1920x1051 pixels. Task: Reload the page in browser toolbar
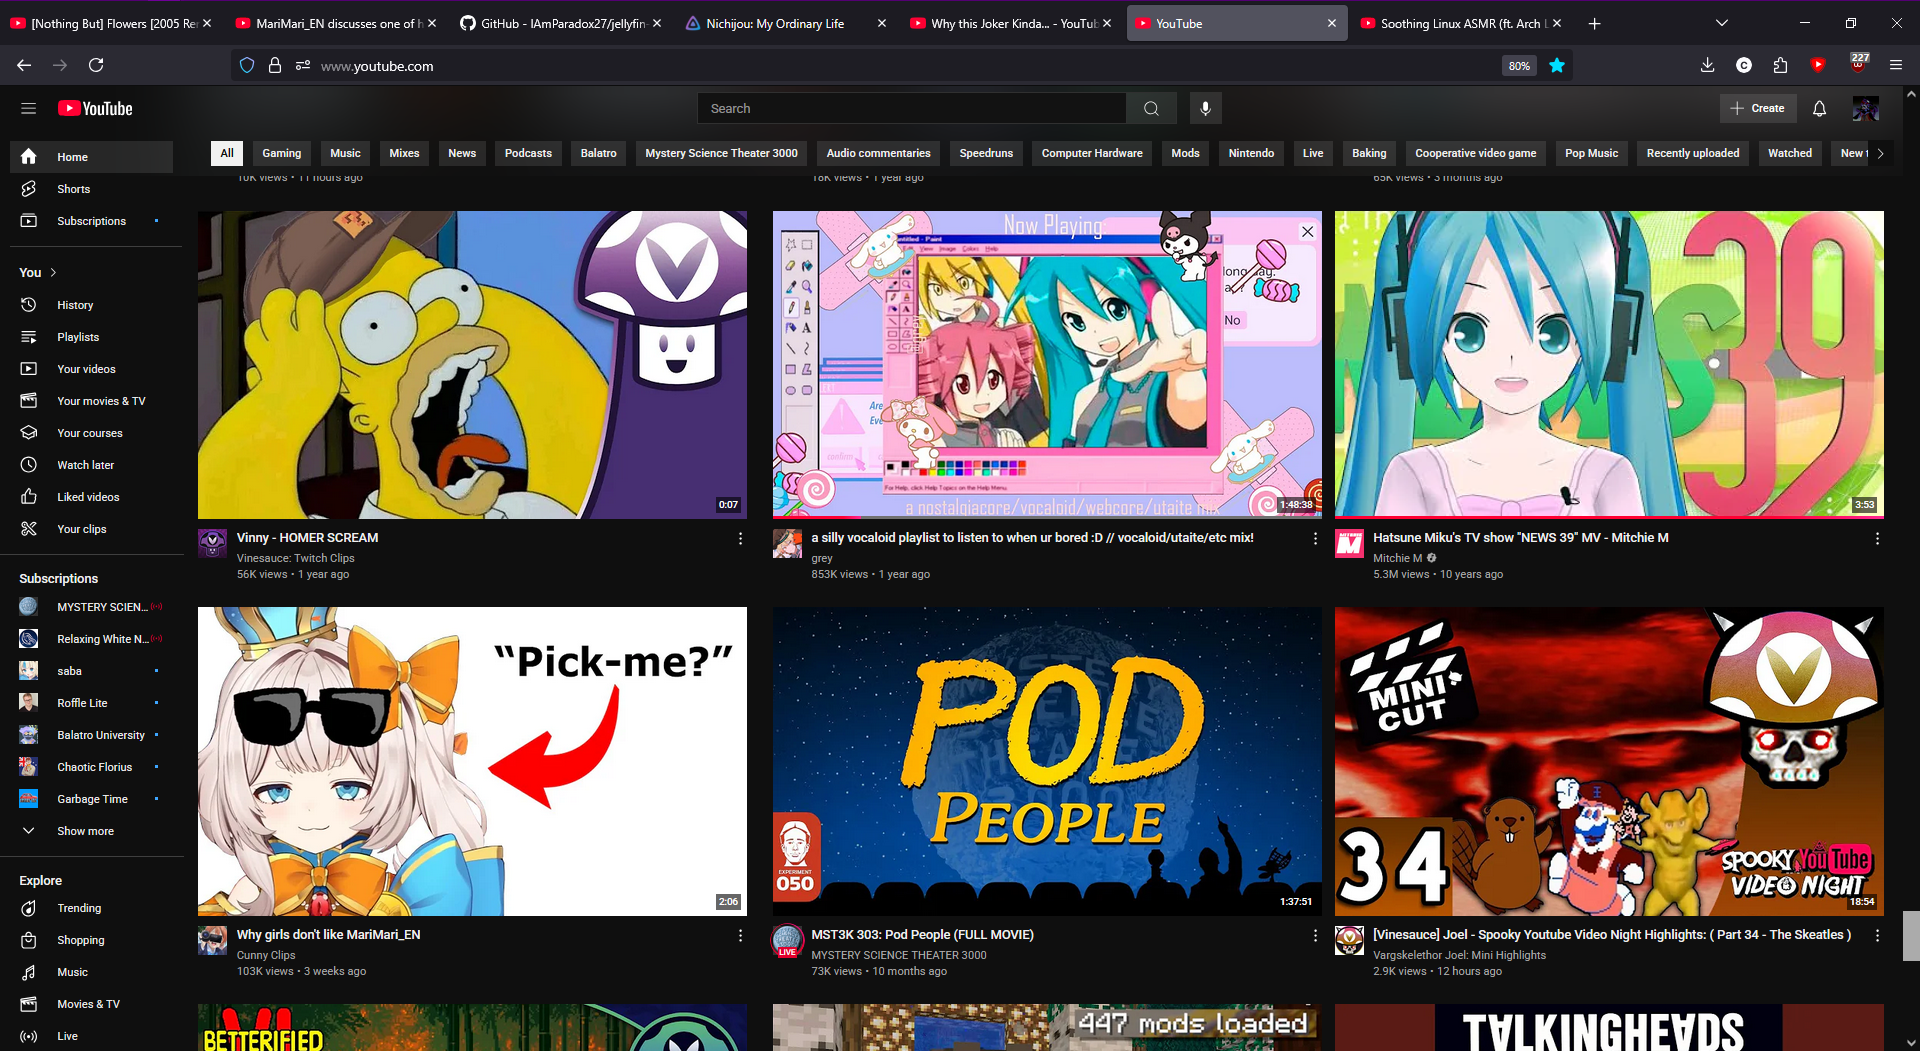coord(96,65)
